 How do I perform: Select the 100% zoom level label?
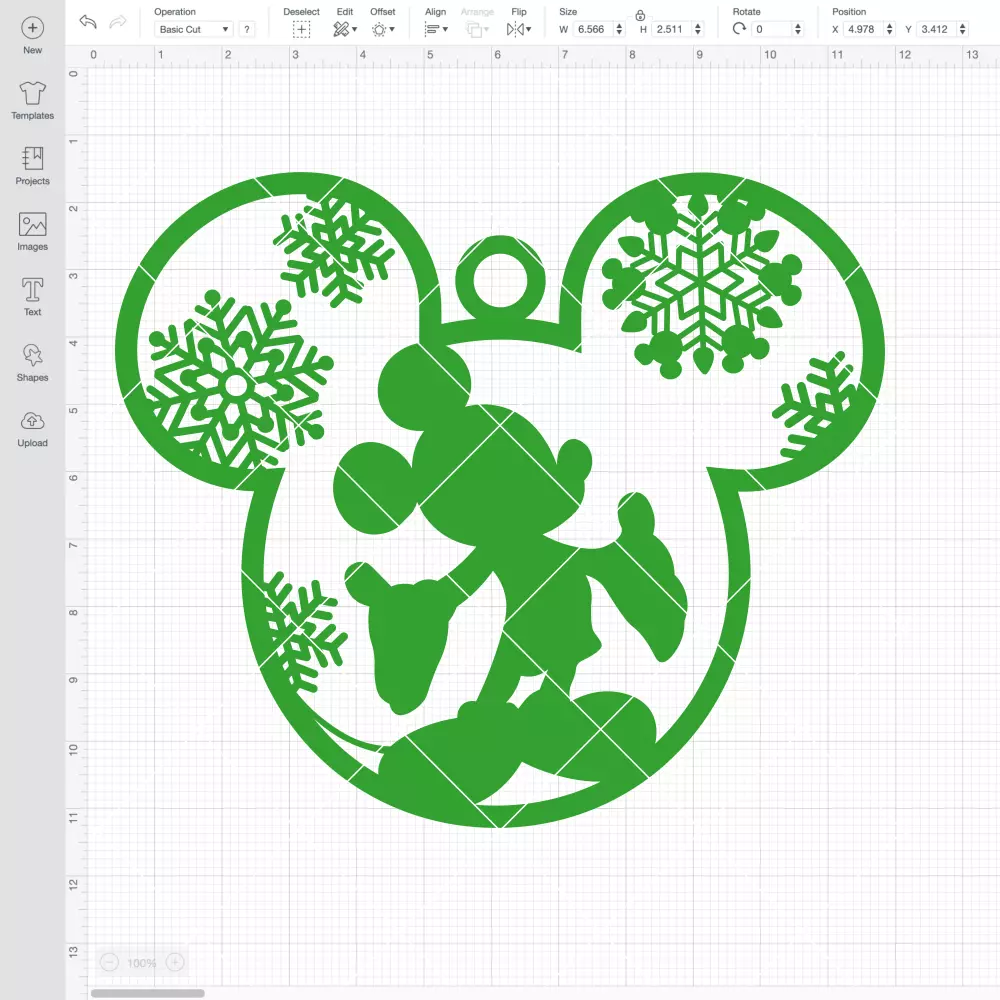[x=142, y=963]
